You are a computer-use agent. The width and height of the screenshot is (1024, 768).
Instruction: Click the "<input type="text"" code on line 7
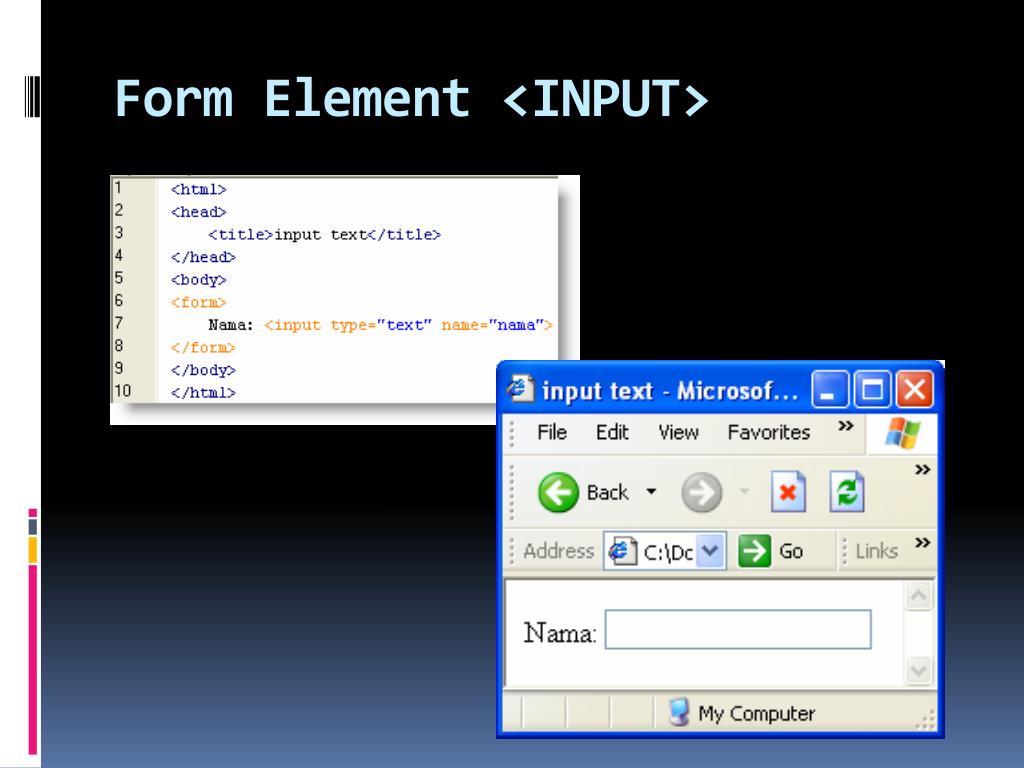click(x=348, y=325)
